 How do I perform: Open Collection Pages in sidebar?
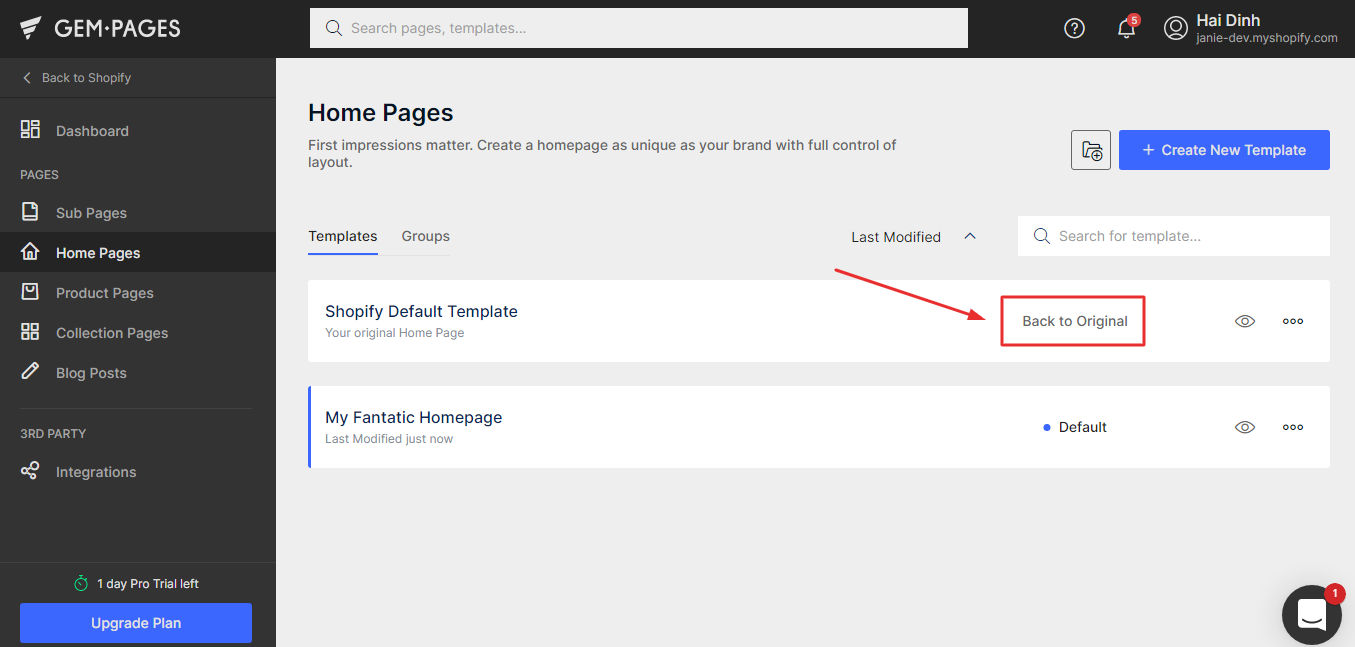[x=138, y=333]
